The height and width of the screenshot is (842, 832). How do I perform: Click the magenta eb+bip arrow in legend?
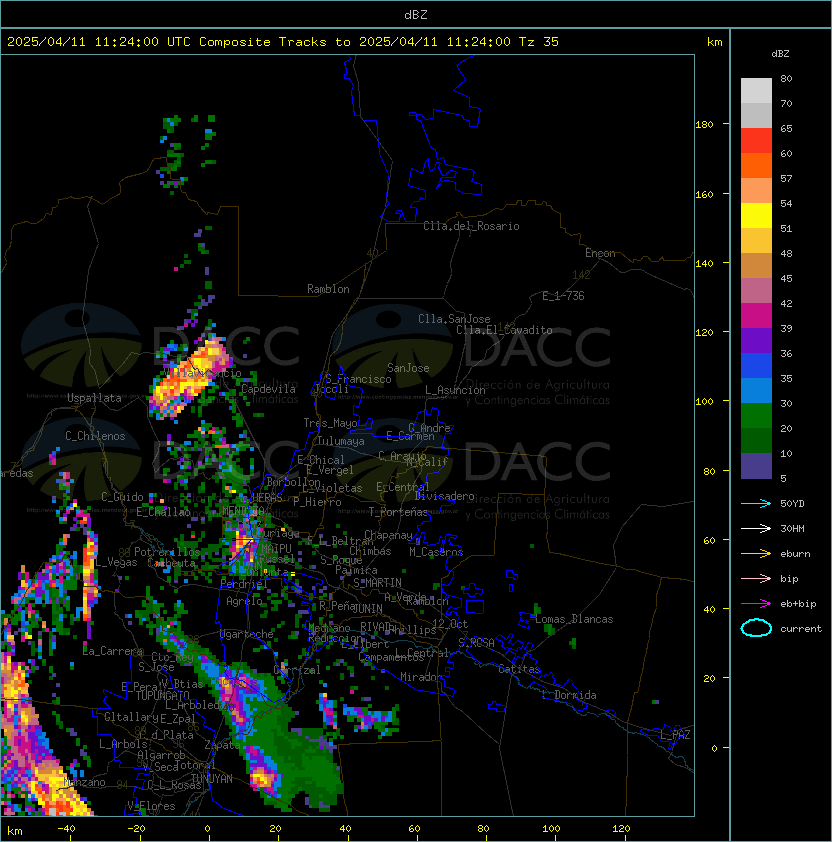click(756, 604)
